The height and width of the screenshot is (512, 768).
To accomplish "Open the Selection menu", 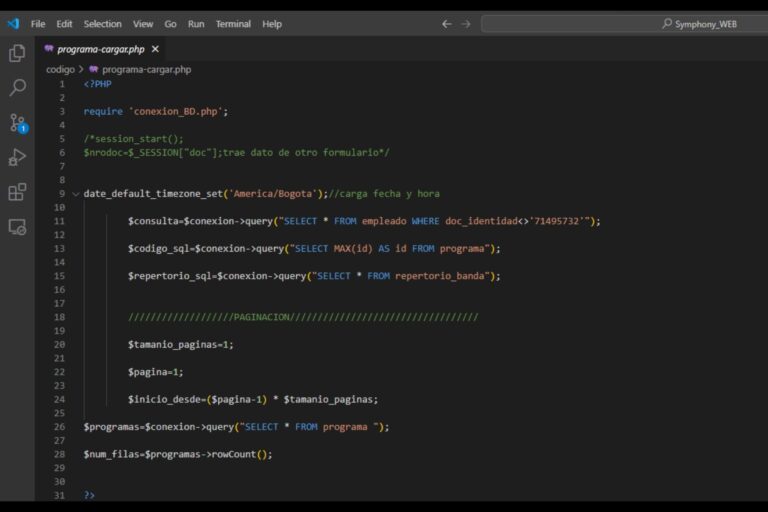I will click(102, 24).
